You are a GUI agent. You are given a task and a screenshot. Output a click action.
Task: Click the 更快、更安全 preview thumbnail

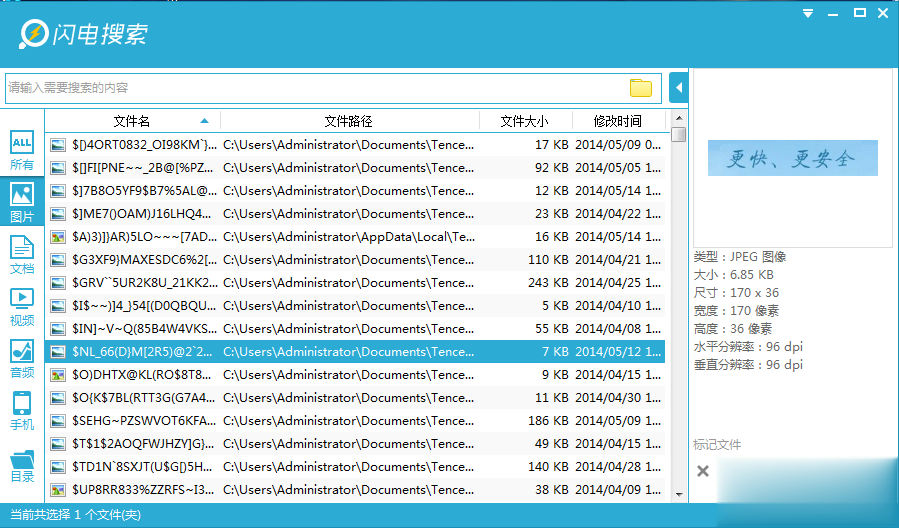tap(792, 158)
